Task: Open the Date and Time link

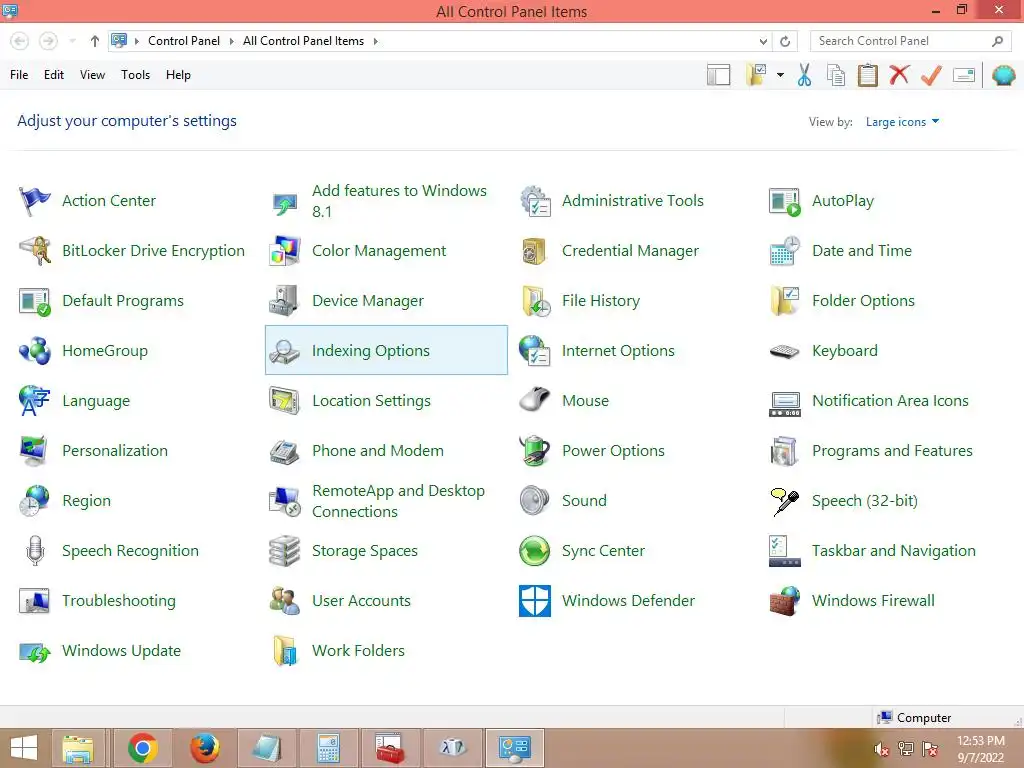Action: click(861, 251)
